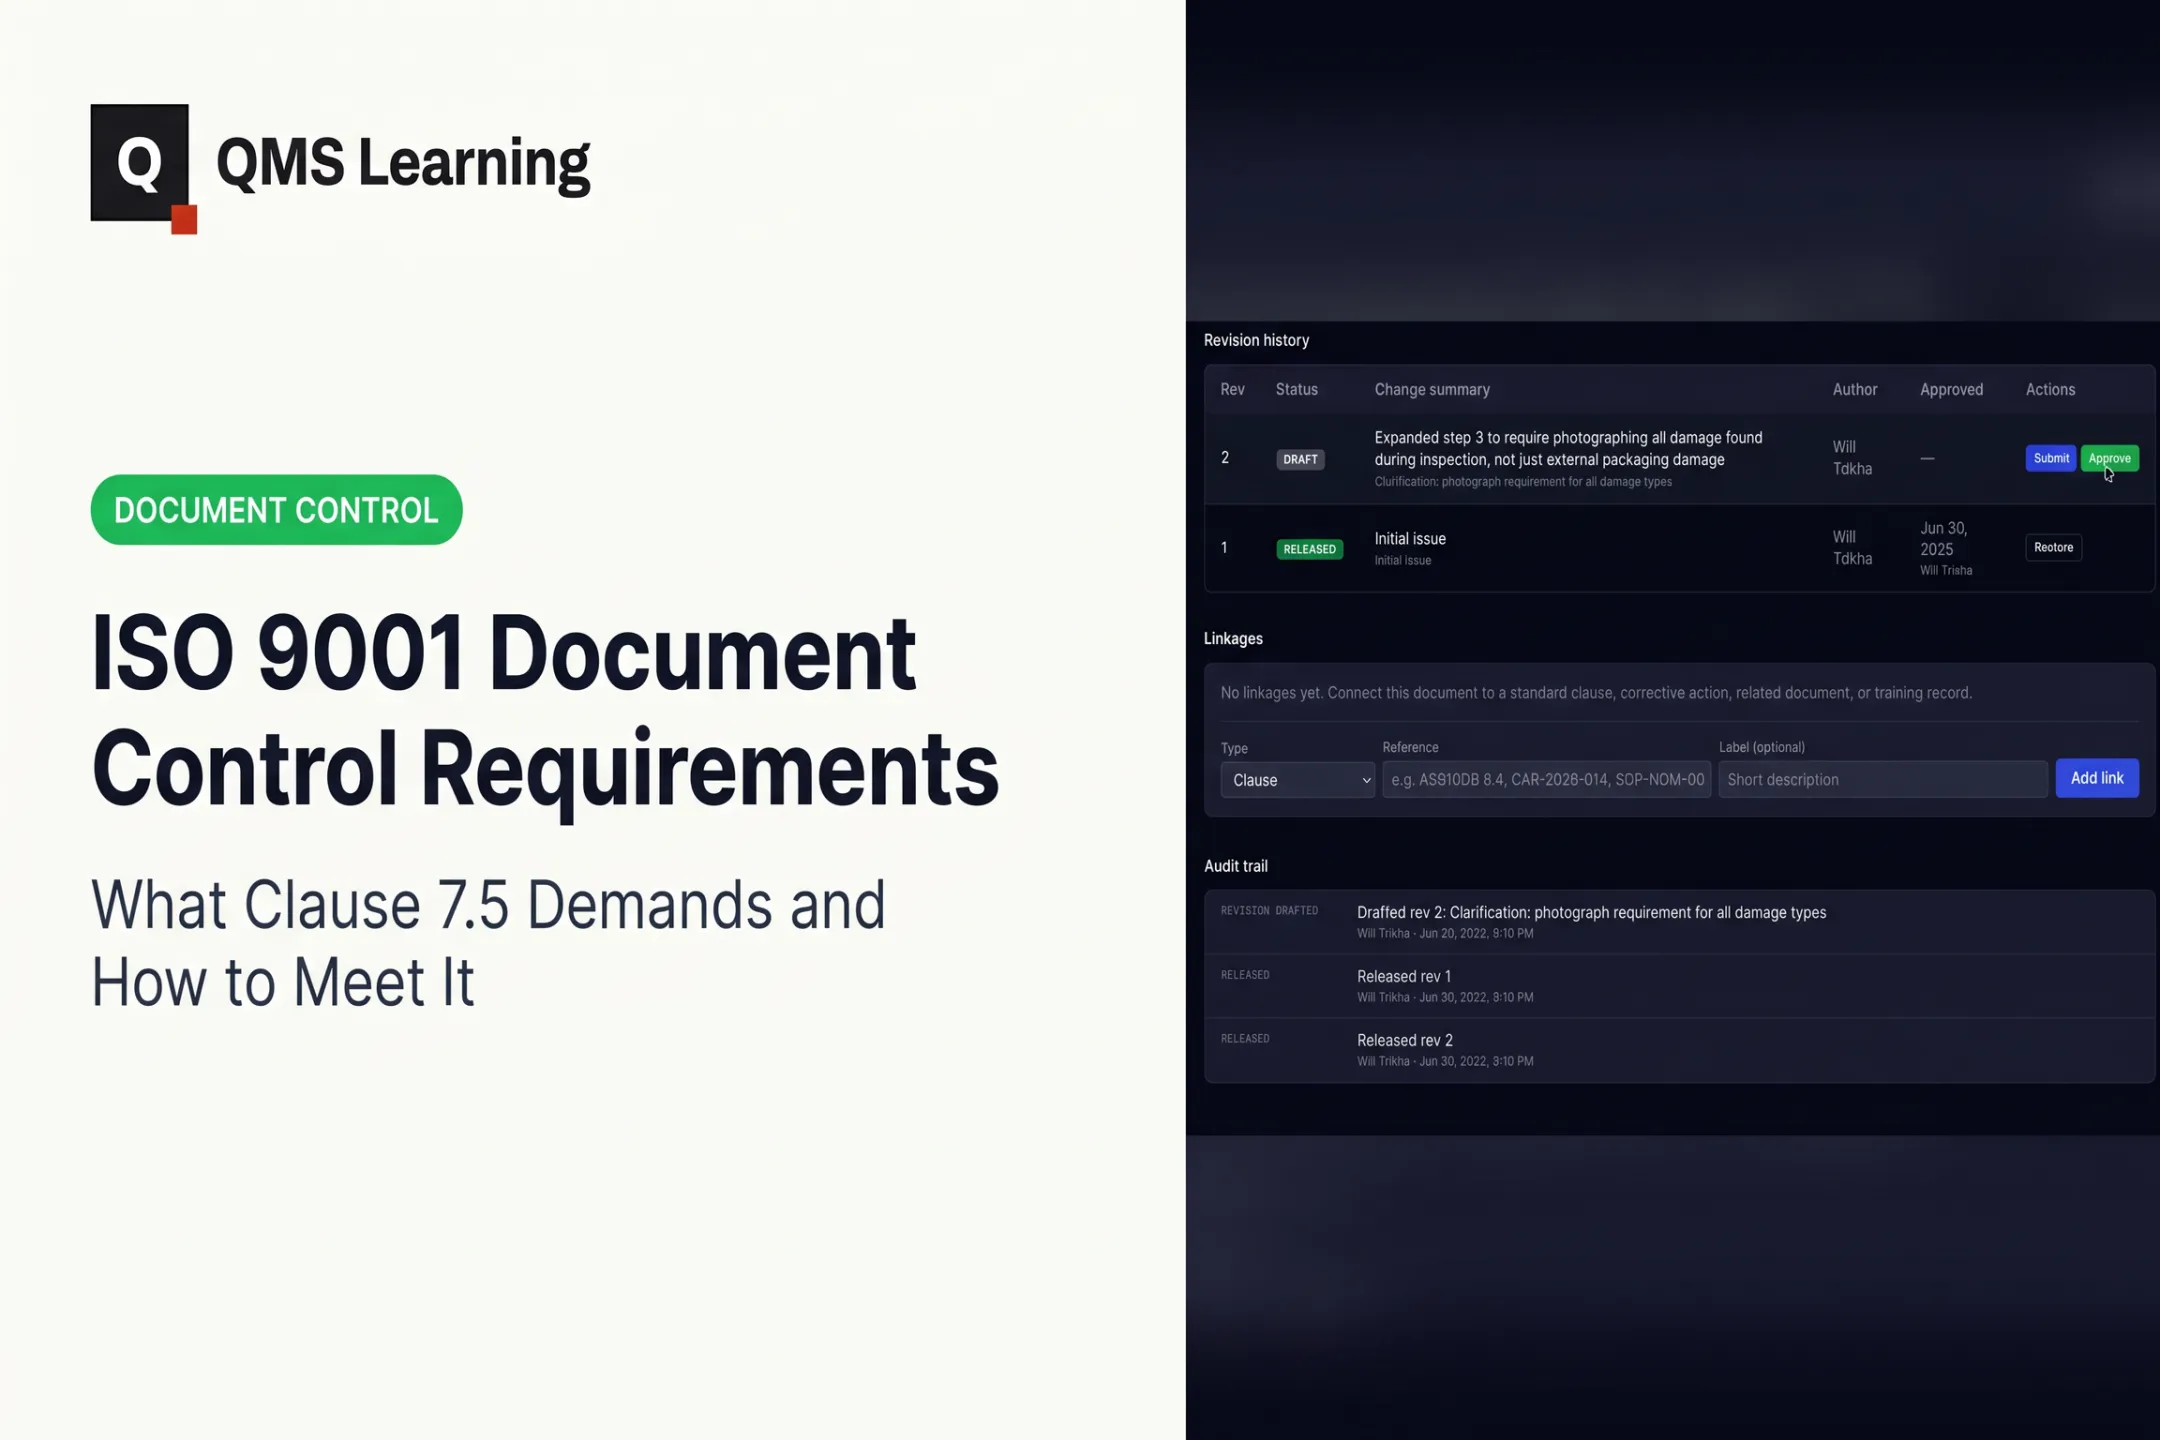Viewport: 2160px width, 1440px height.
Task: Click the DOCUMENT CONTROL green badge
Action: 276,510
